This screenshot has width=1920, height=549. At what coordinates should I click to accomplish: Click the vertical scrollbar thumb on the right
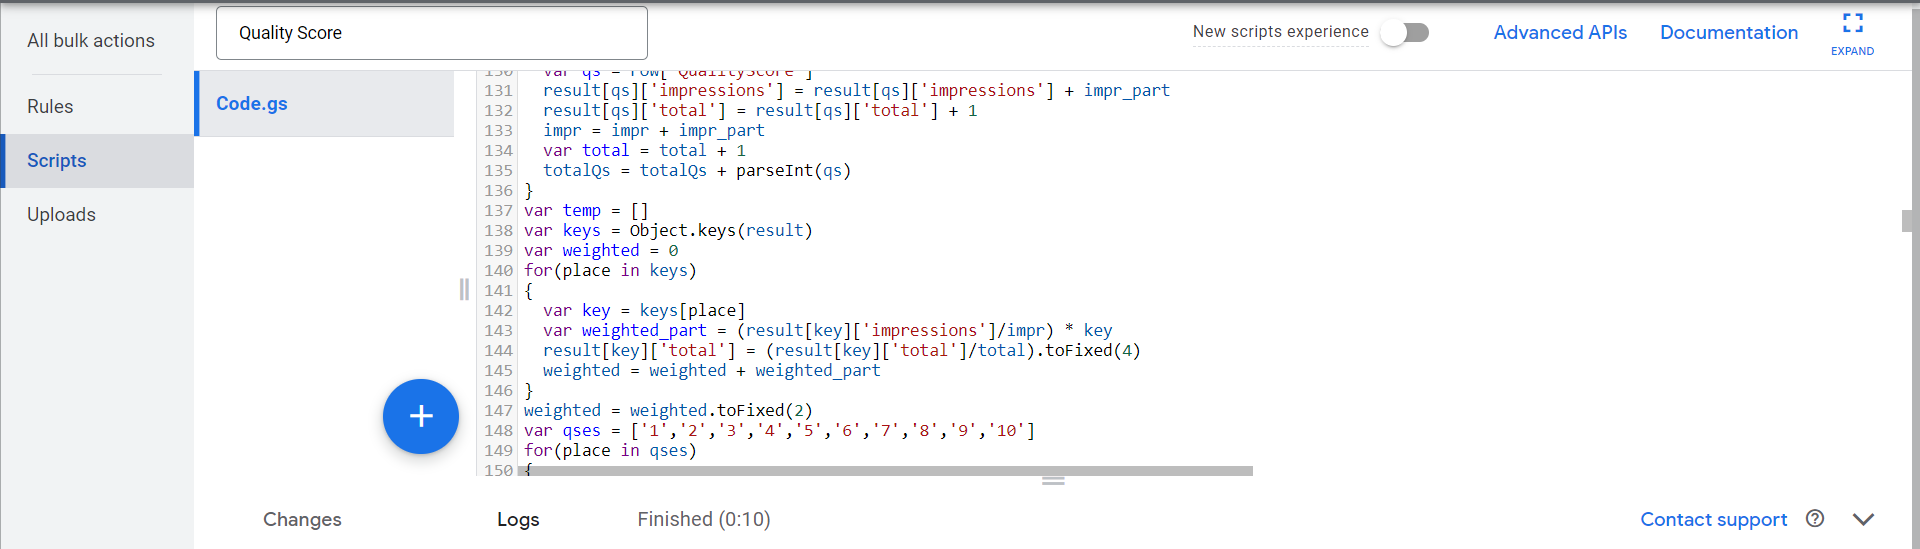(x=1907, y=221)
